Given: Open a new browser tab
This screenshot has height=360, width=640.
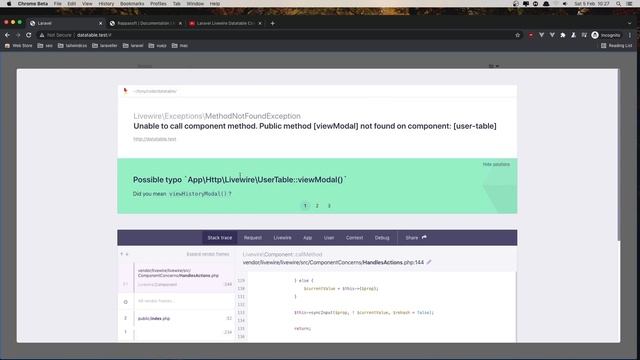Looking at the screenshot, I should pyautogui.click(x=272, y=23).
